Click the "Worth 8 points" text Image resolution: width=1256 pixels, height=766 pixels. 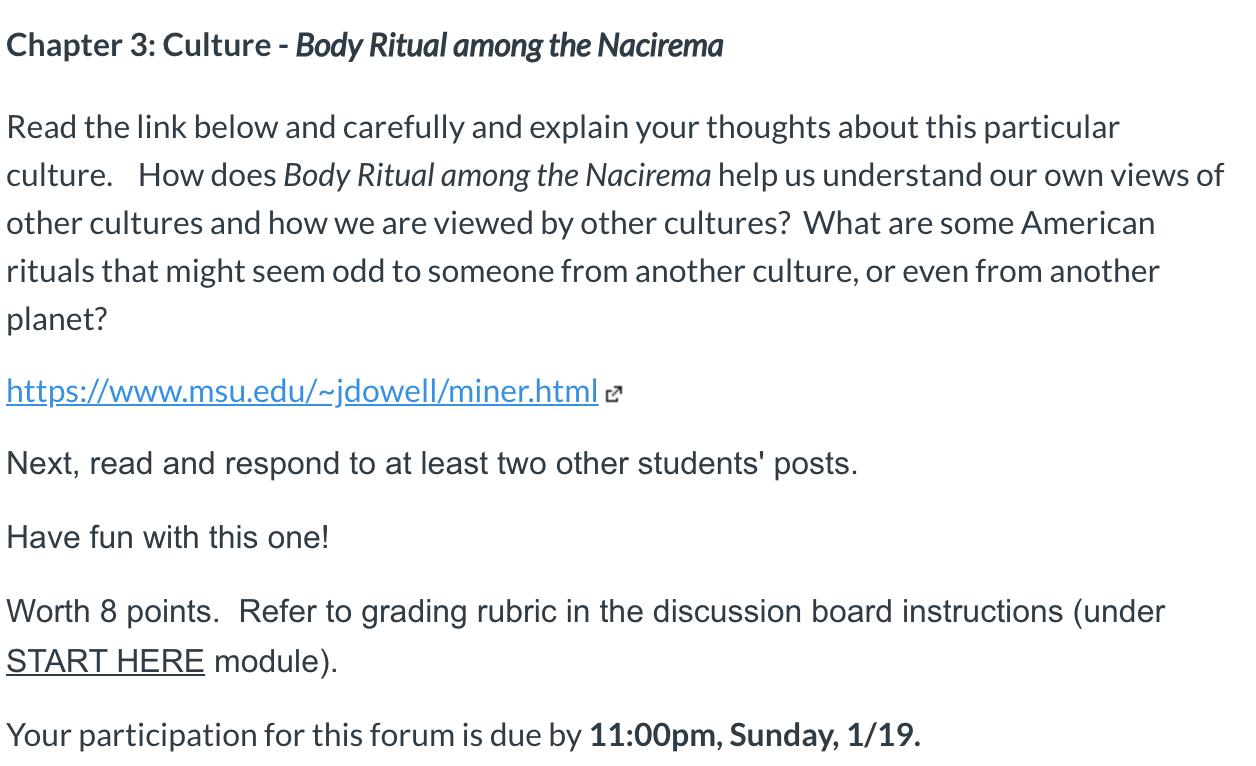pos(112,611)
